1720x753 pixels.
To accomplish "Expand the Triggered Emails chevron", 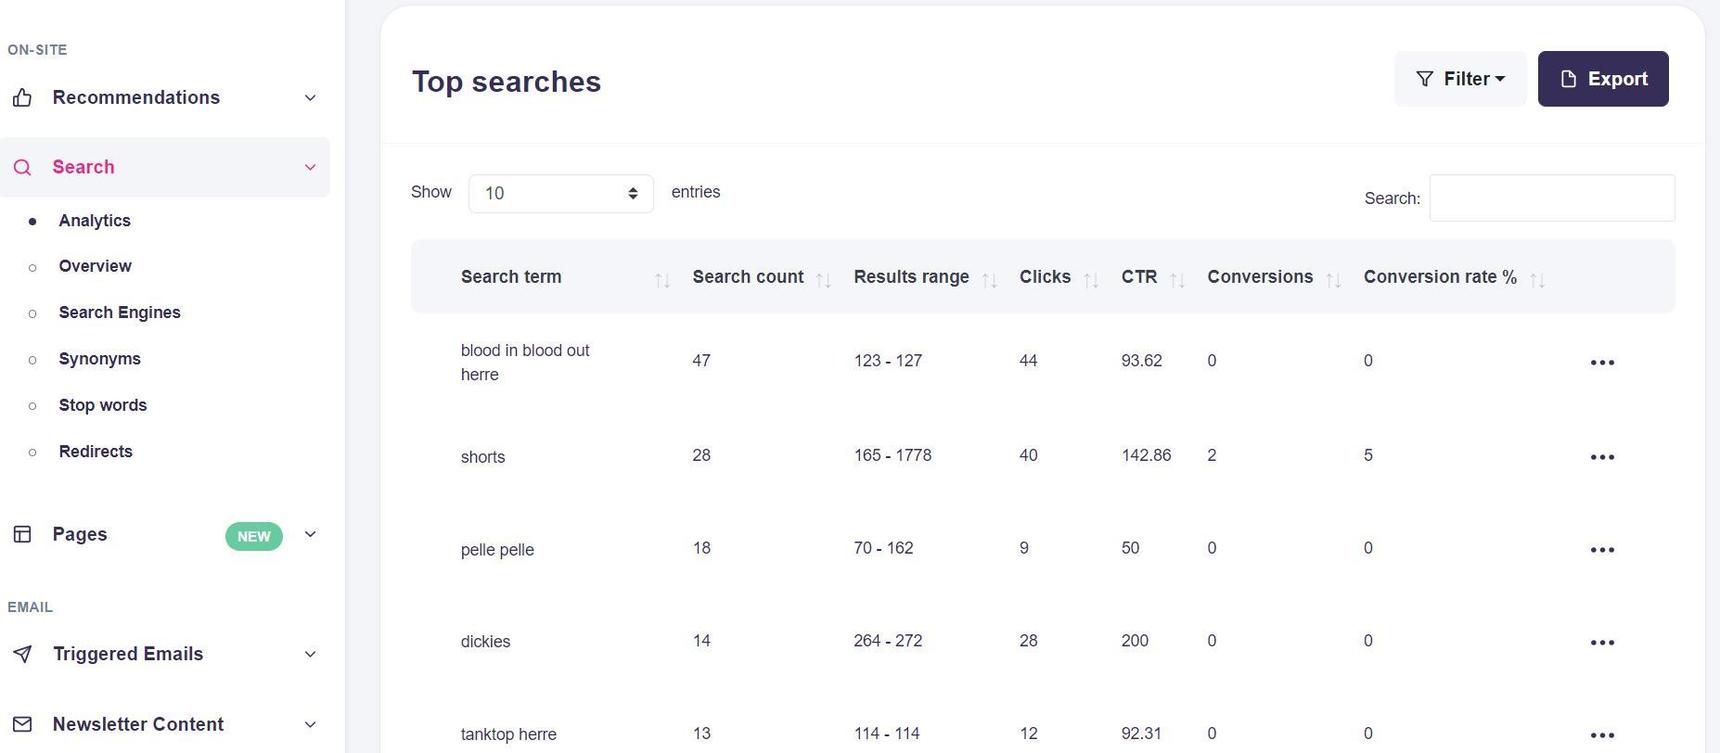I will (x=310, y=654).
